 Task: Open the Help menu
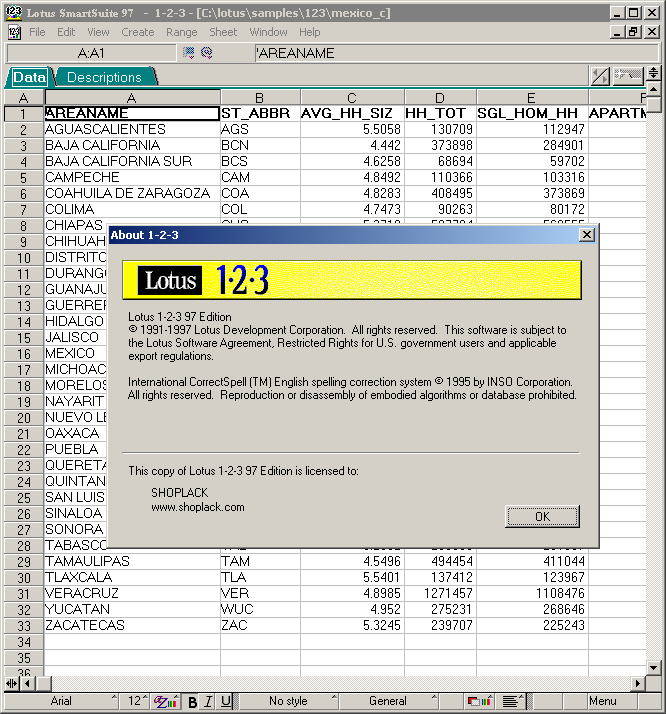(310, 32)
